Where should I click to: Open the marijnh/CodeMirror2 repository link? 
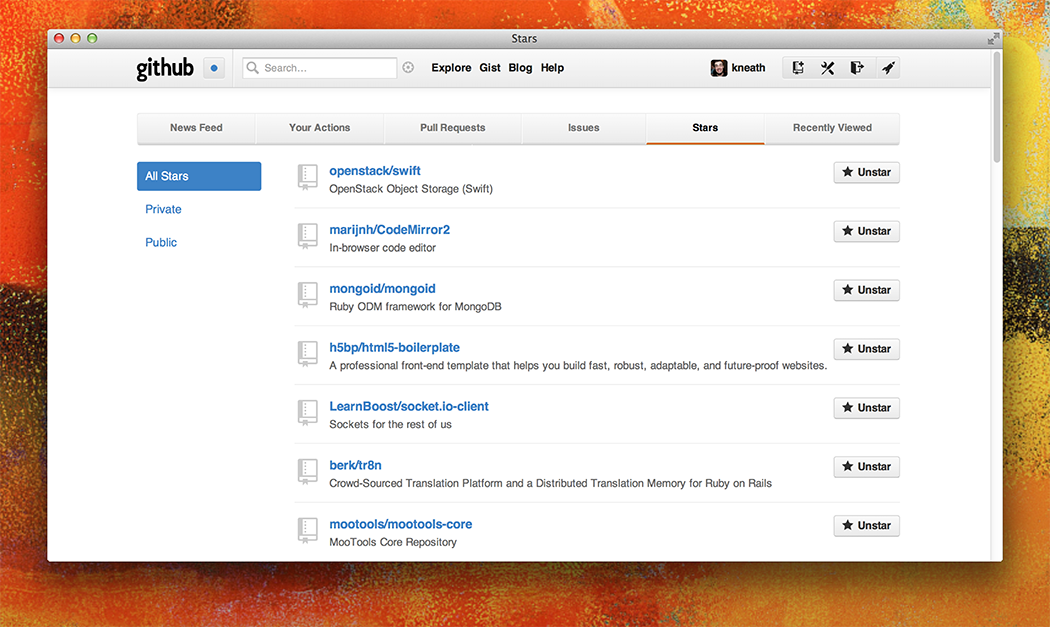point(389,230)
